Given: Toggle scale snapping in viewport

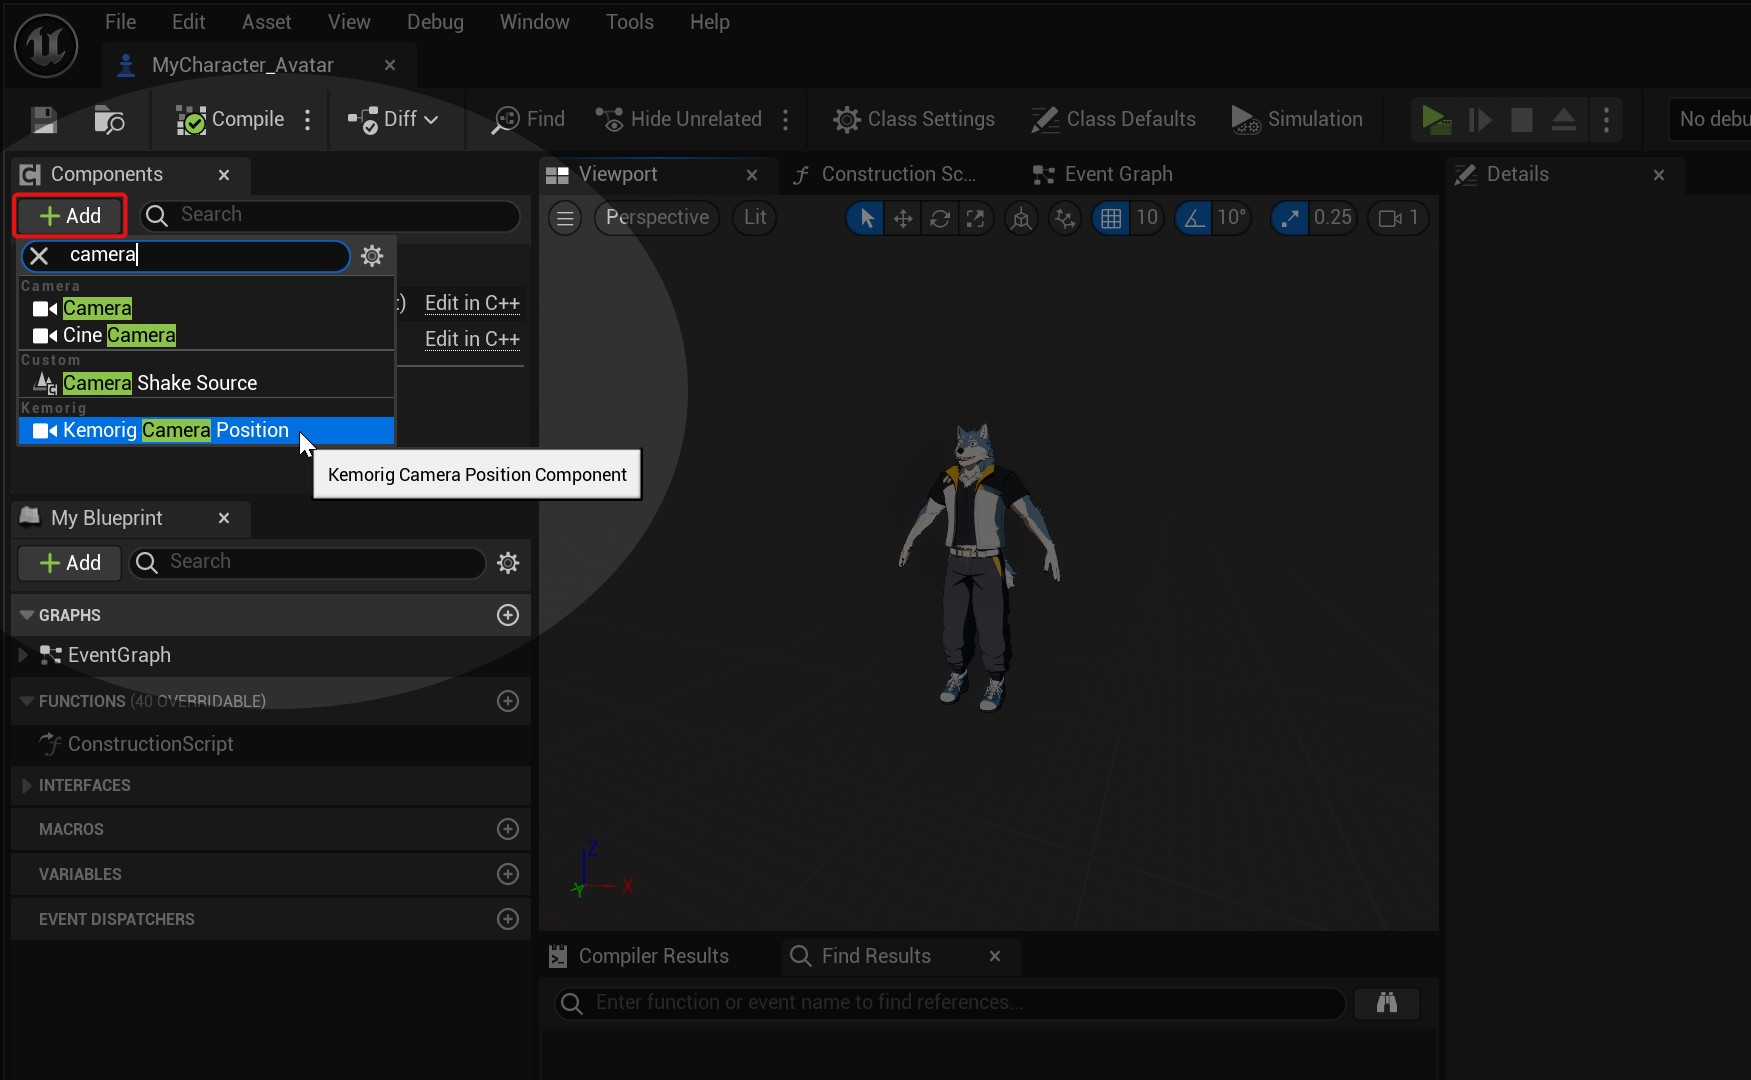Looking at the screenshot, I should point(1290,218).
